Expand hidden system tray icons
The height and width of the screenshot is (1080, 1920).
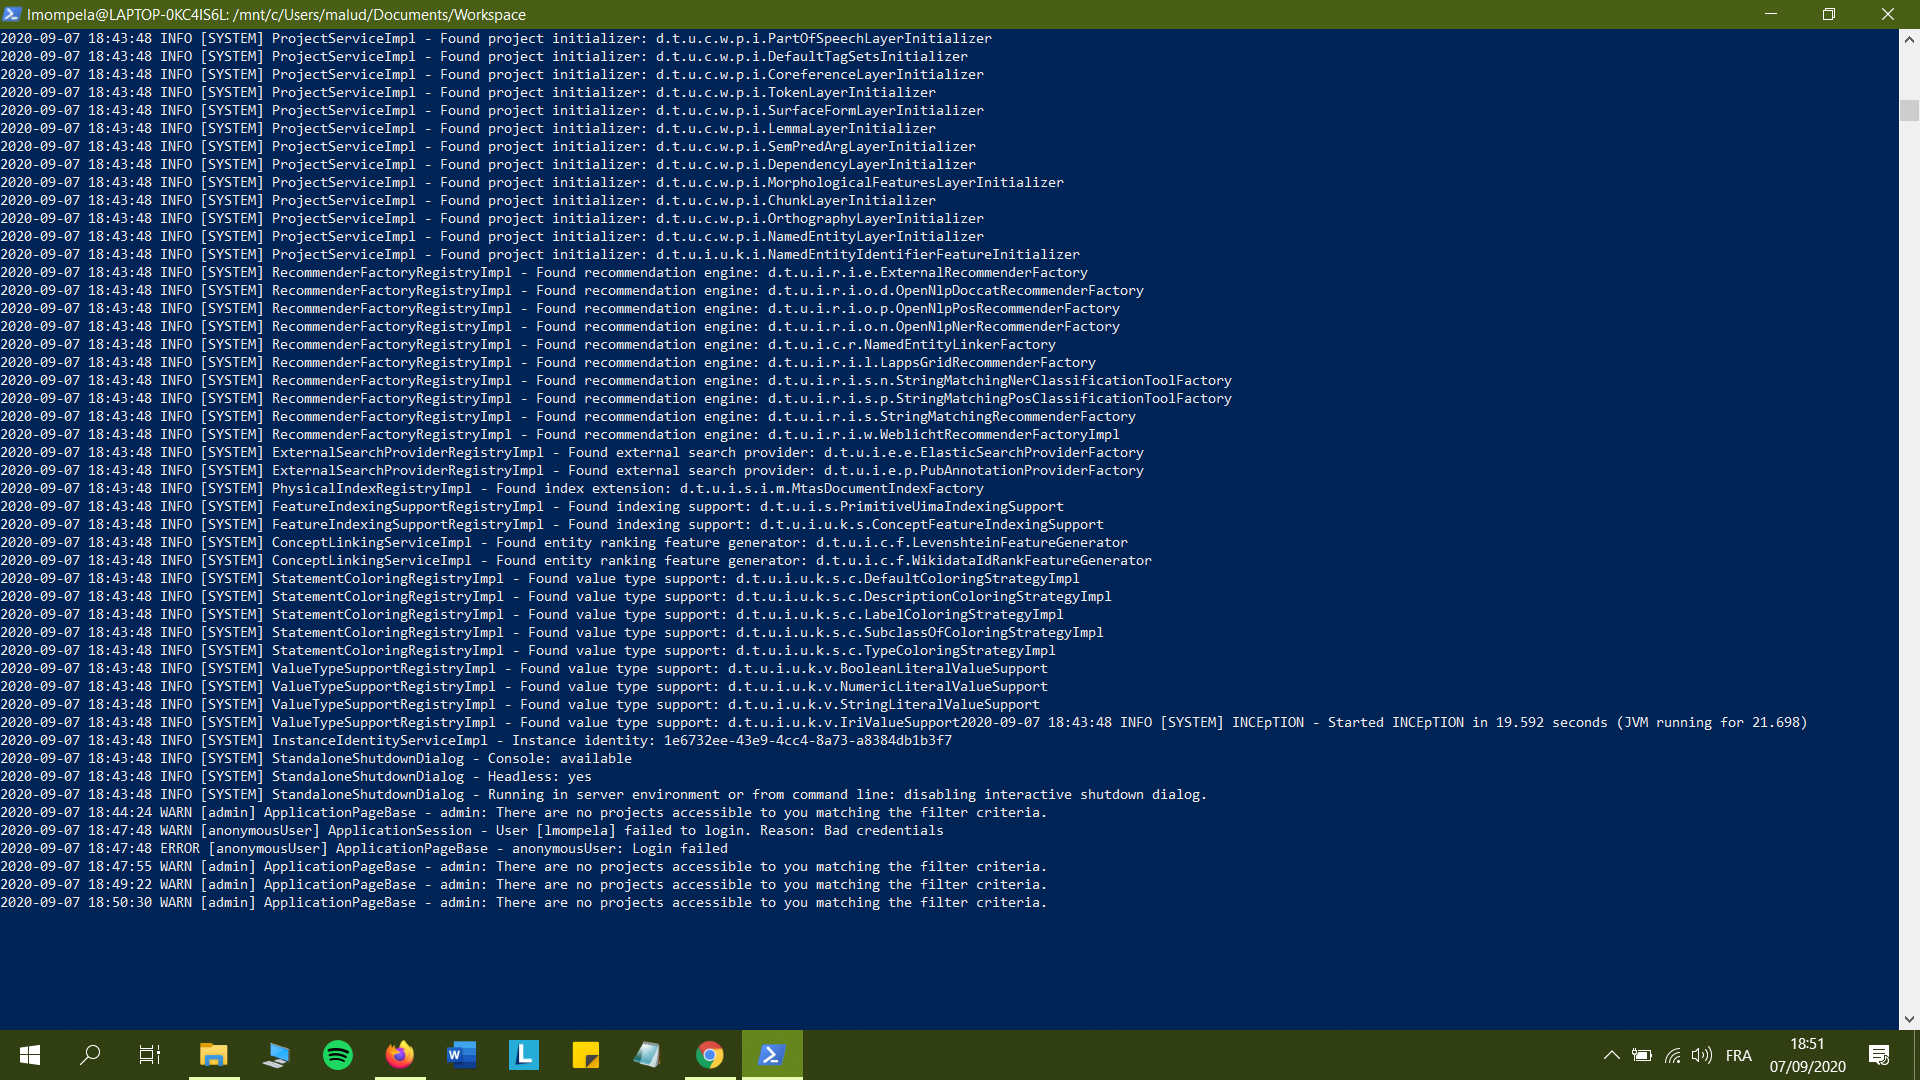(x=1612, y=1055)
